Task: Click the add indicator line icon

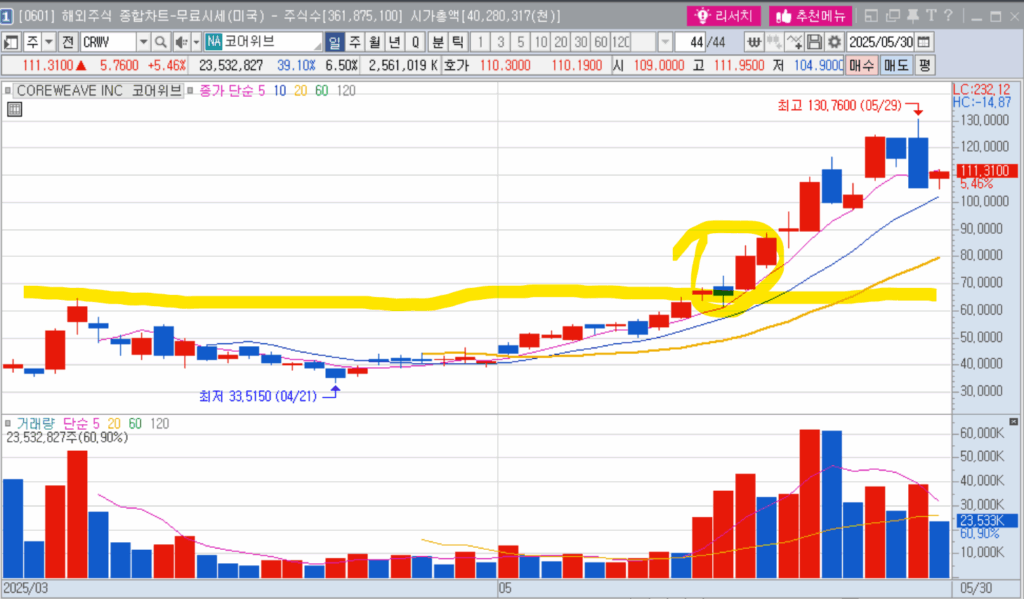Action: point(794,42)
